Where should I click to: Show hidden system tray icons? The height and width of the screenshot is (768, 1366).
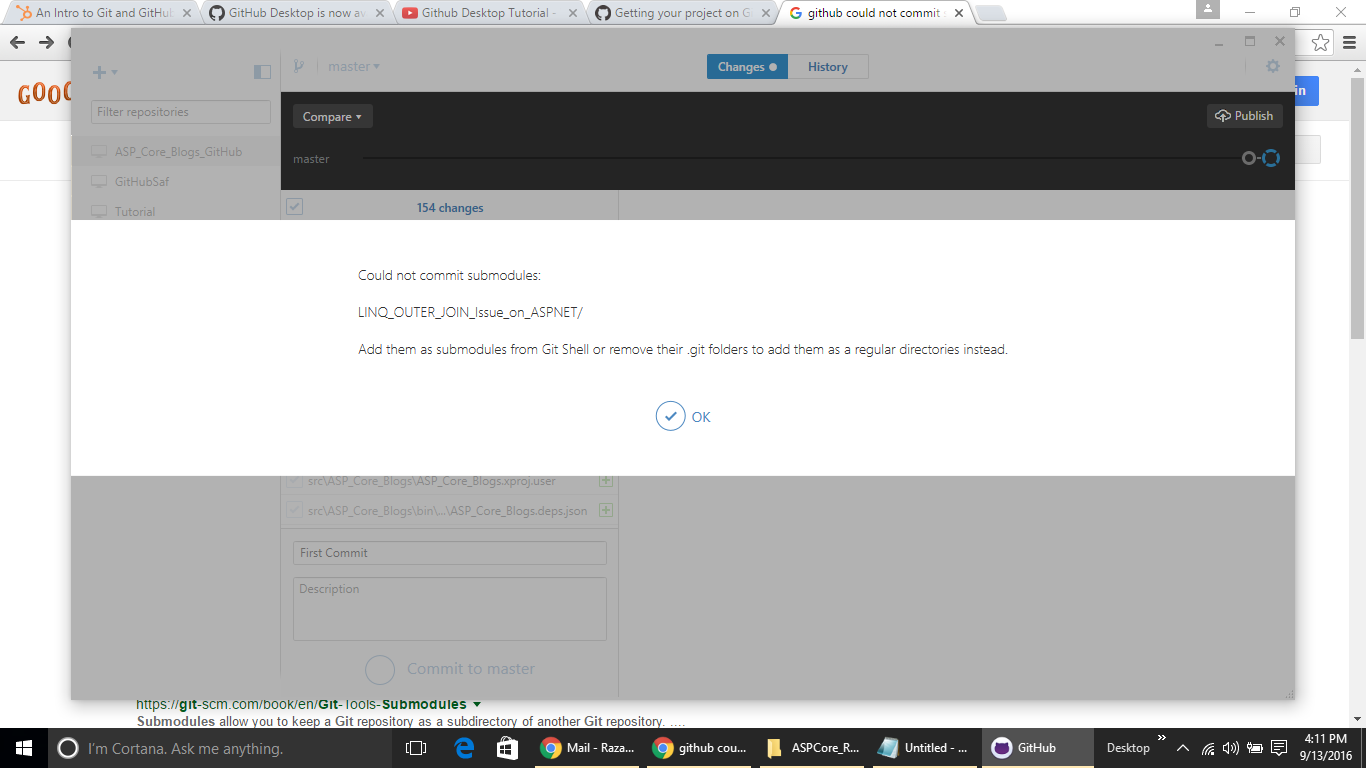(1183, 748)
